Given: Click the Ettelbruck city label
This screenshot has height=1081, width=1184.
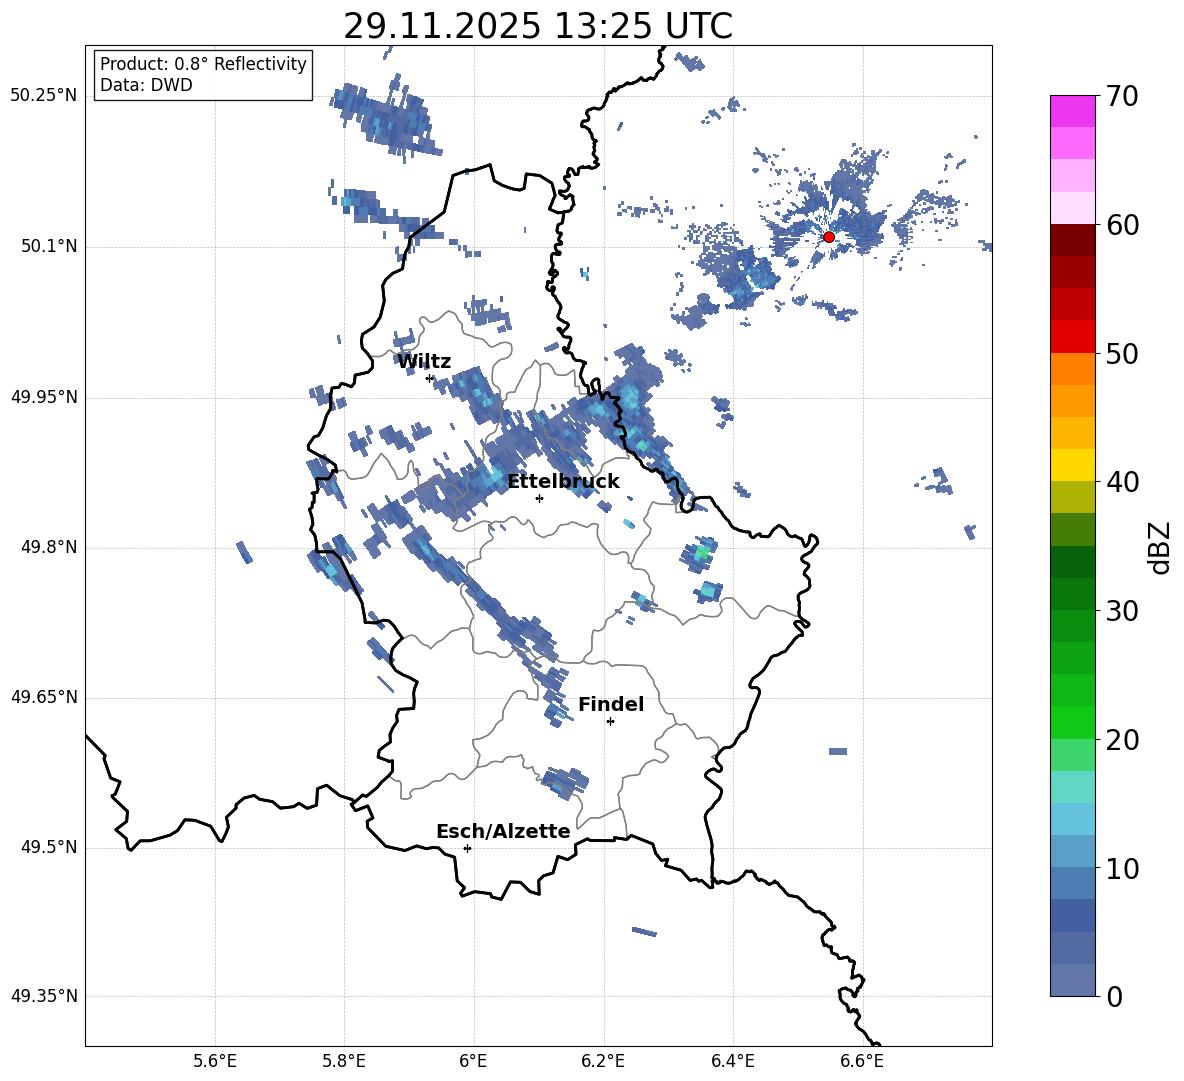Looking at the screenshot, I should (563, 482).
